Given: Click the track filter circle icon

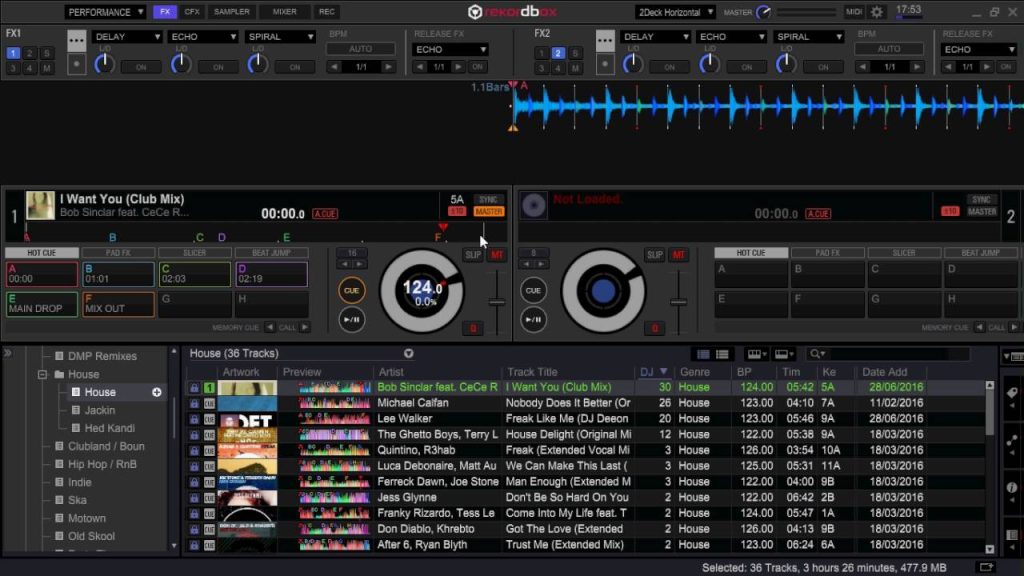Looking at the screenshot, I should tap(409, 353).
